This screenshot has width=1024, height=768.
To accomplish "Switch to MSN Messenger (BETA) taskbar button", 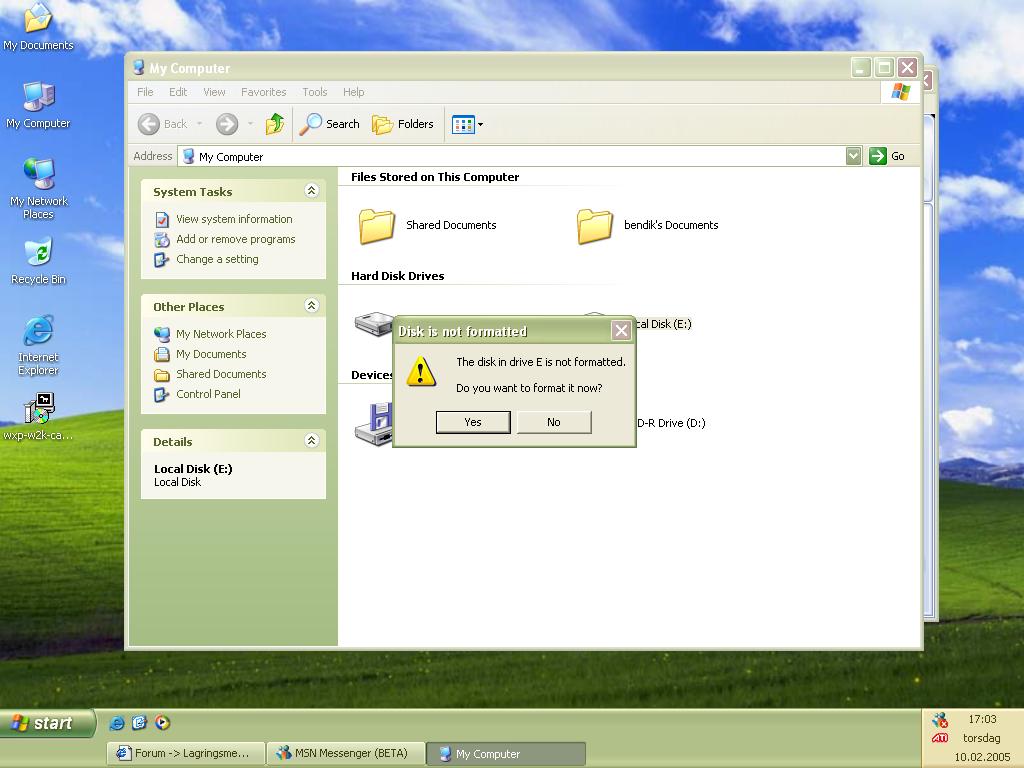I will click(x=346, y=754).
